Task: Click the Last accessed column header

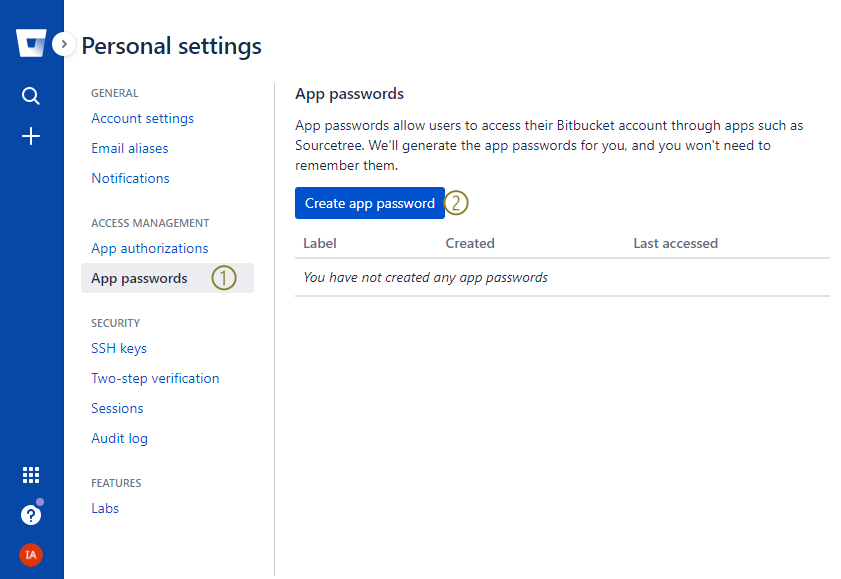Action: pyautogui.click(x=675, y=243)
